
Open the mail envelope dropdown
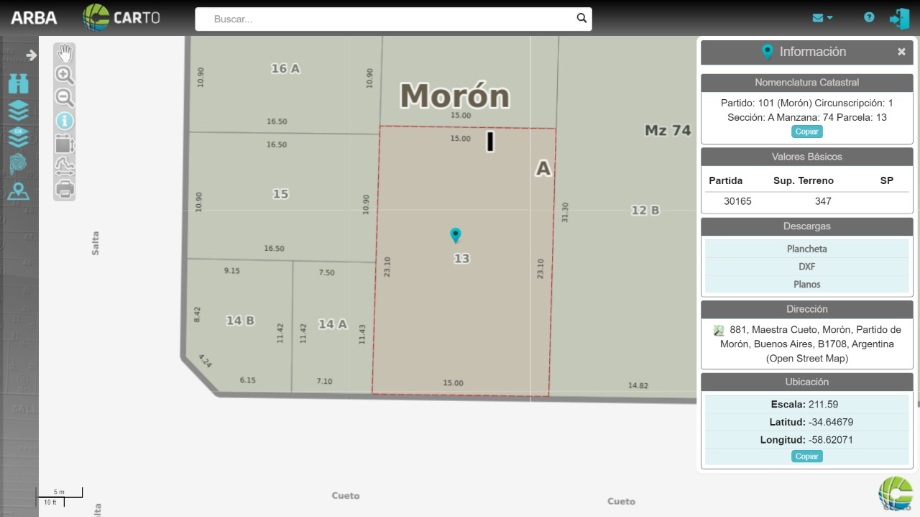coord(822,18)
